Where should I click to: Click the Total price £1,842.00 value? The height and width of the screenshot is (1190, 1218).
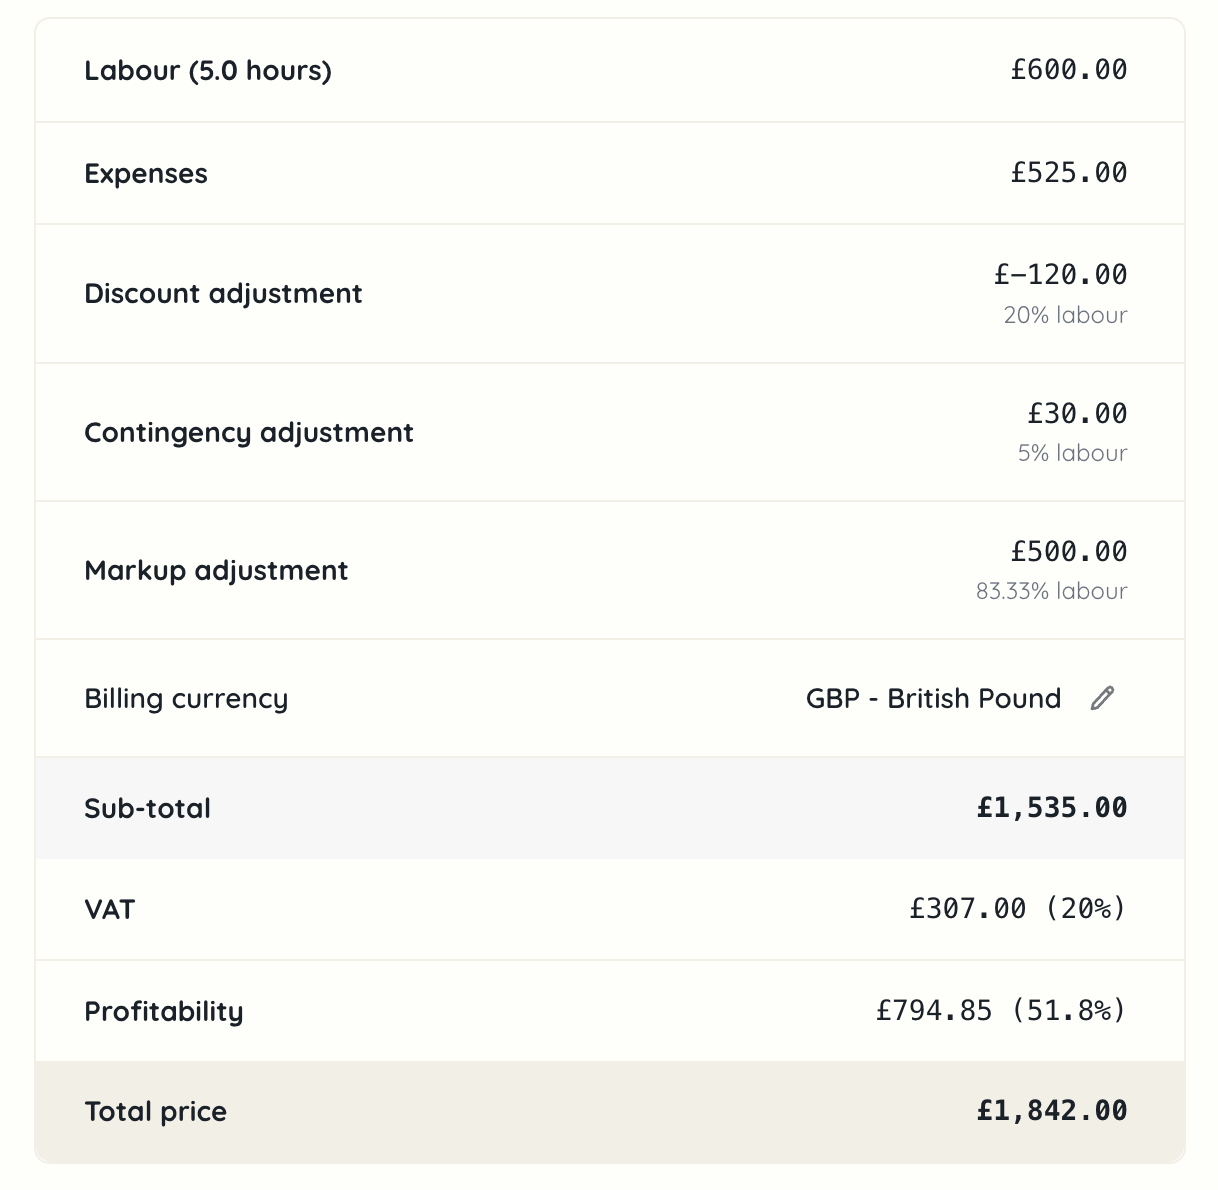click(1050, 1110)
